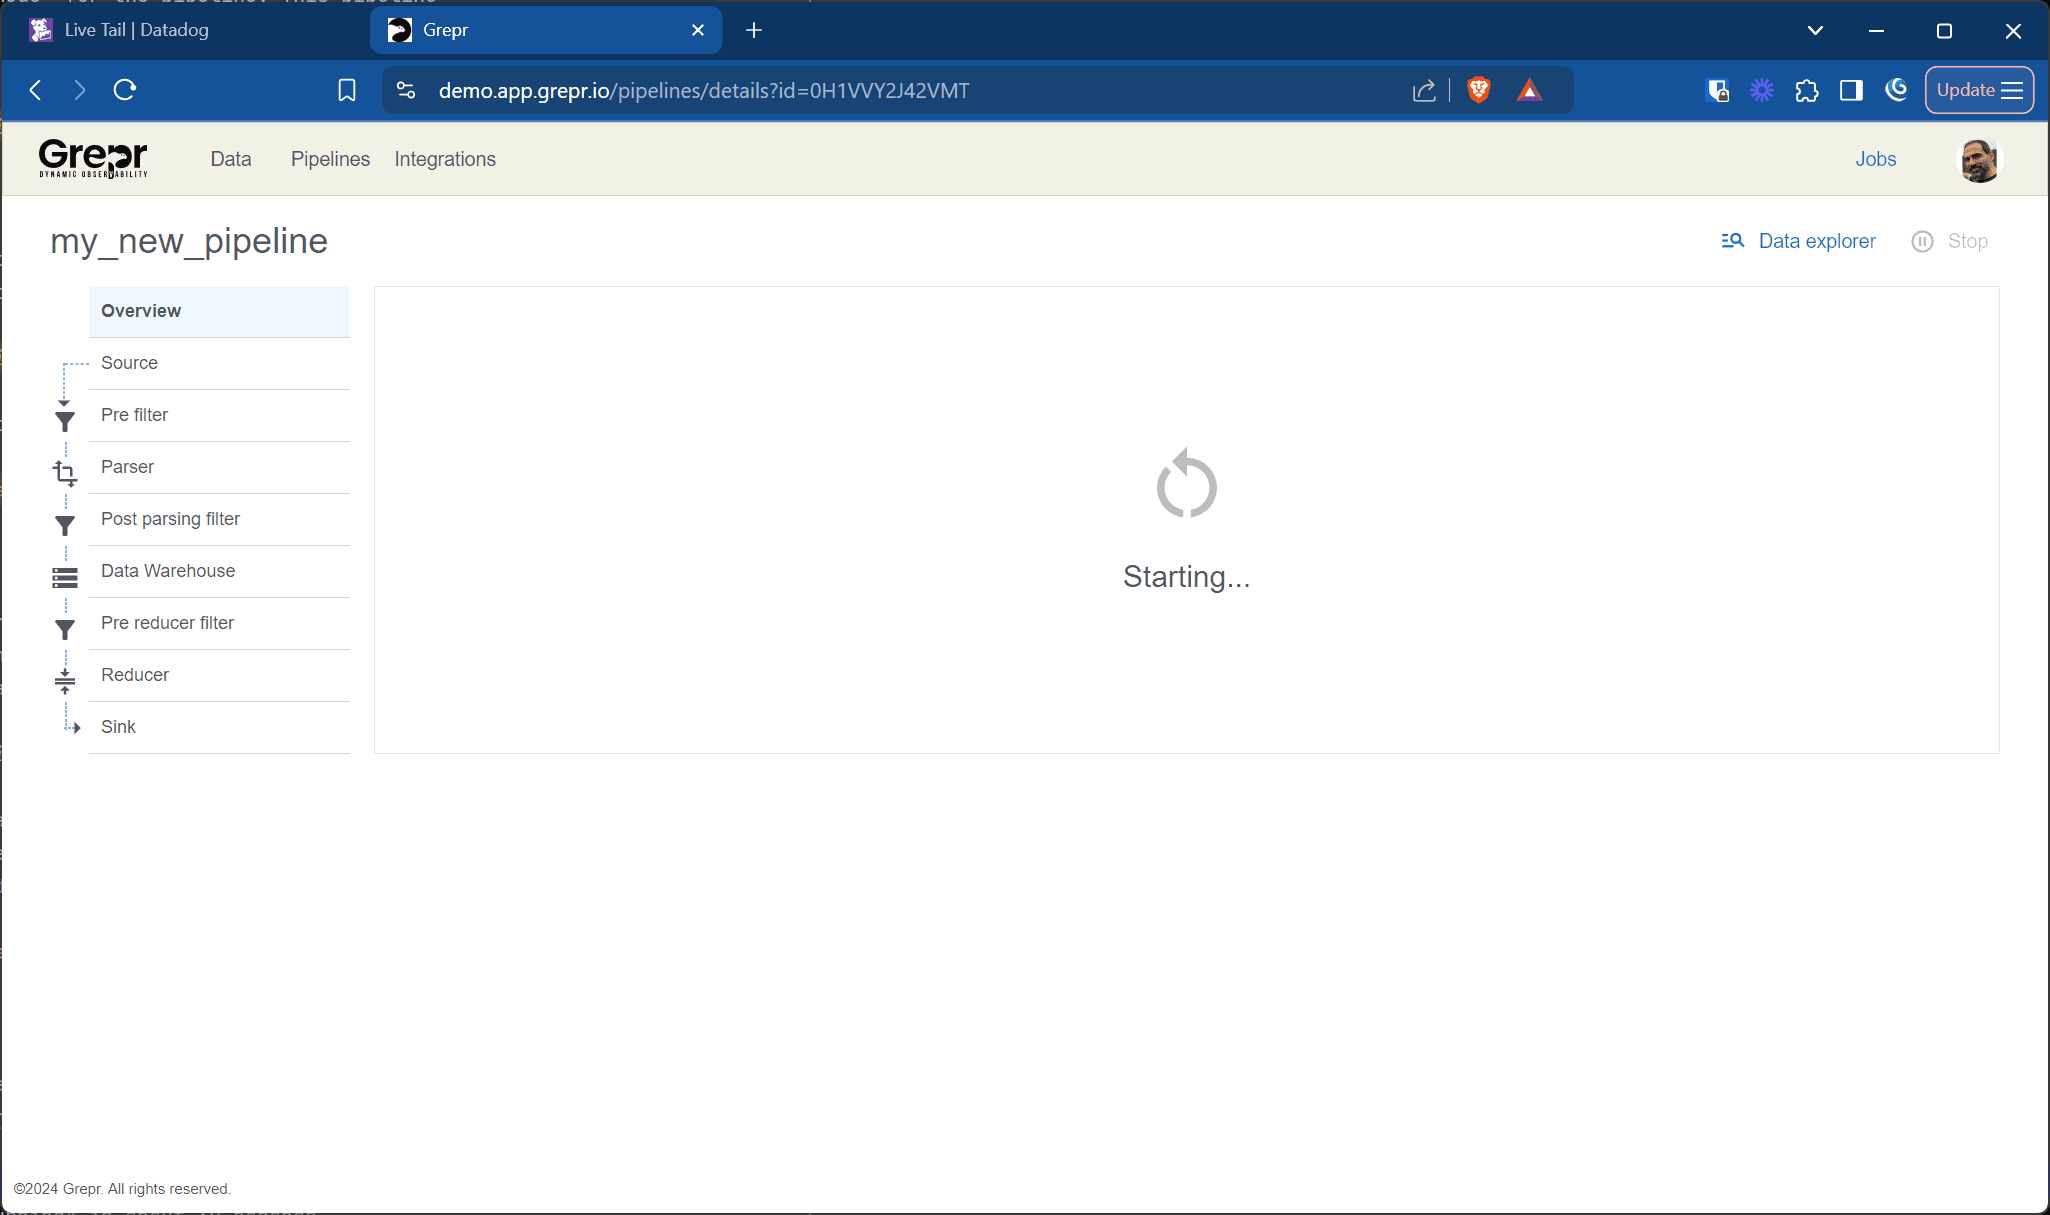2050x1215 pixels.
Task: Click the user profile avatar
Action: tap(1979, 160)
